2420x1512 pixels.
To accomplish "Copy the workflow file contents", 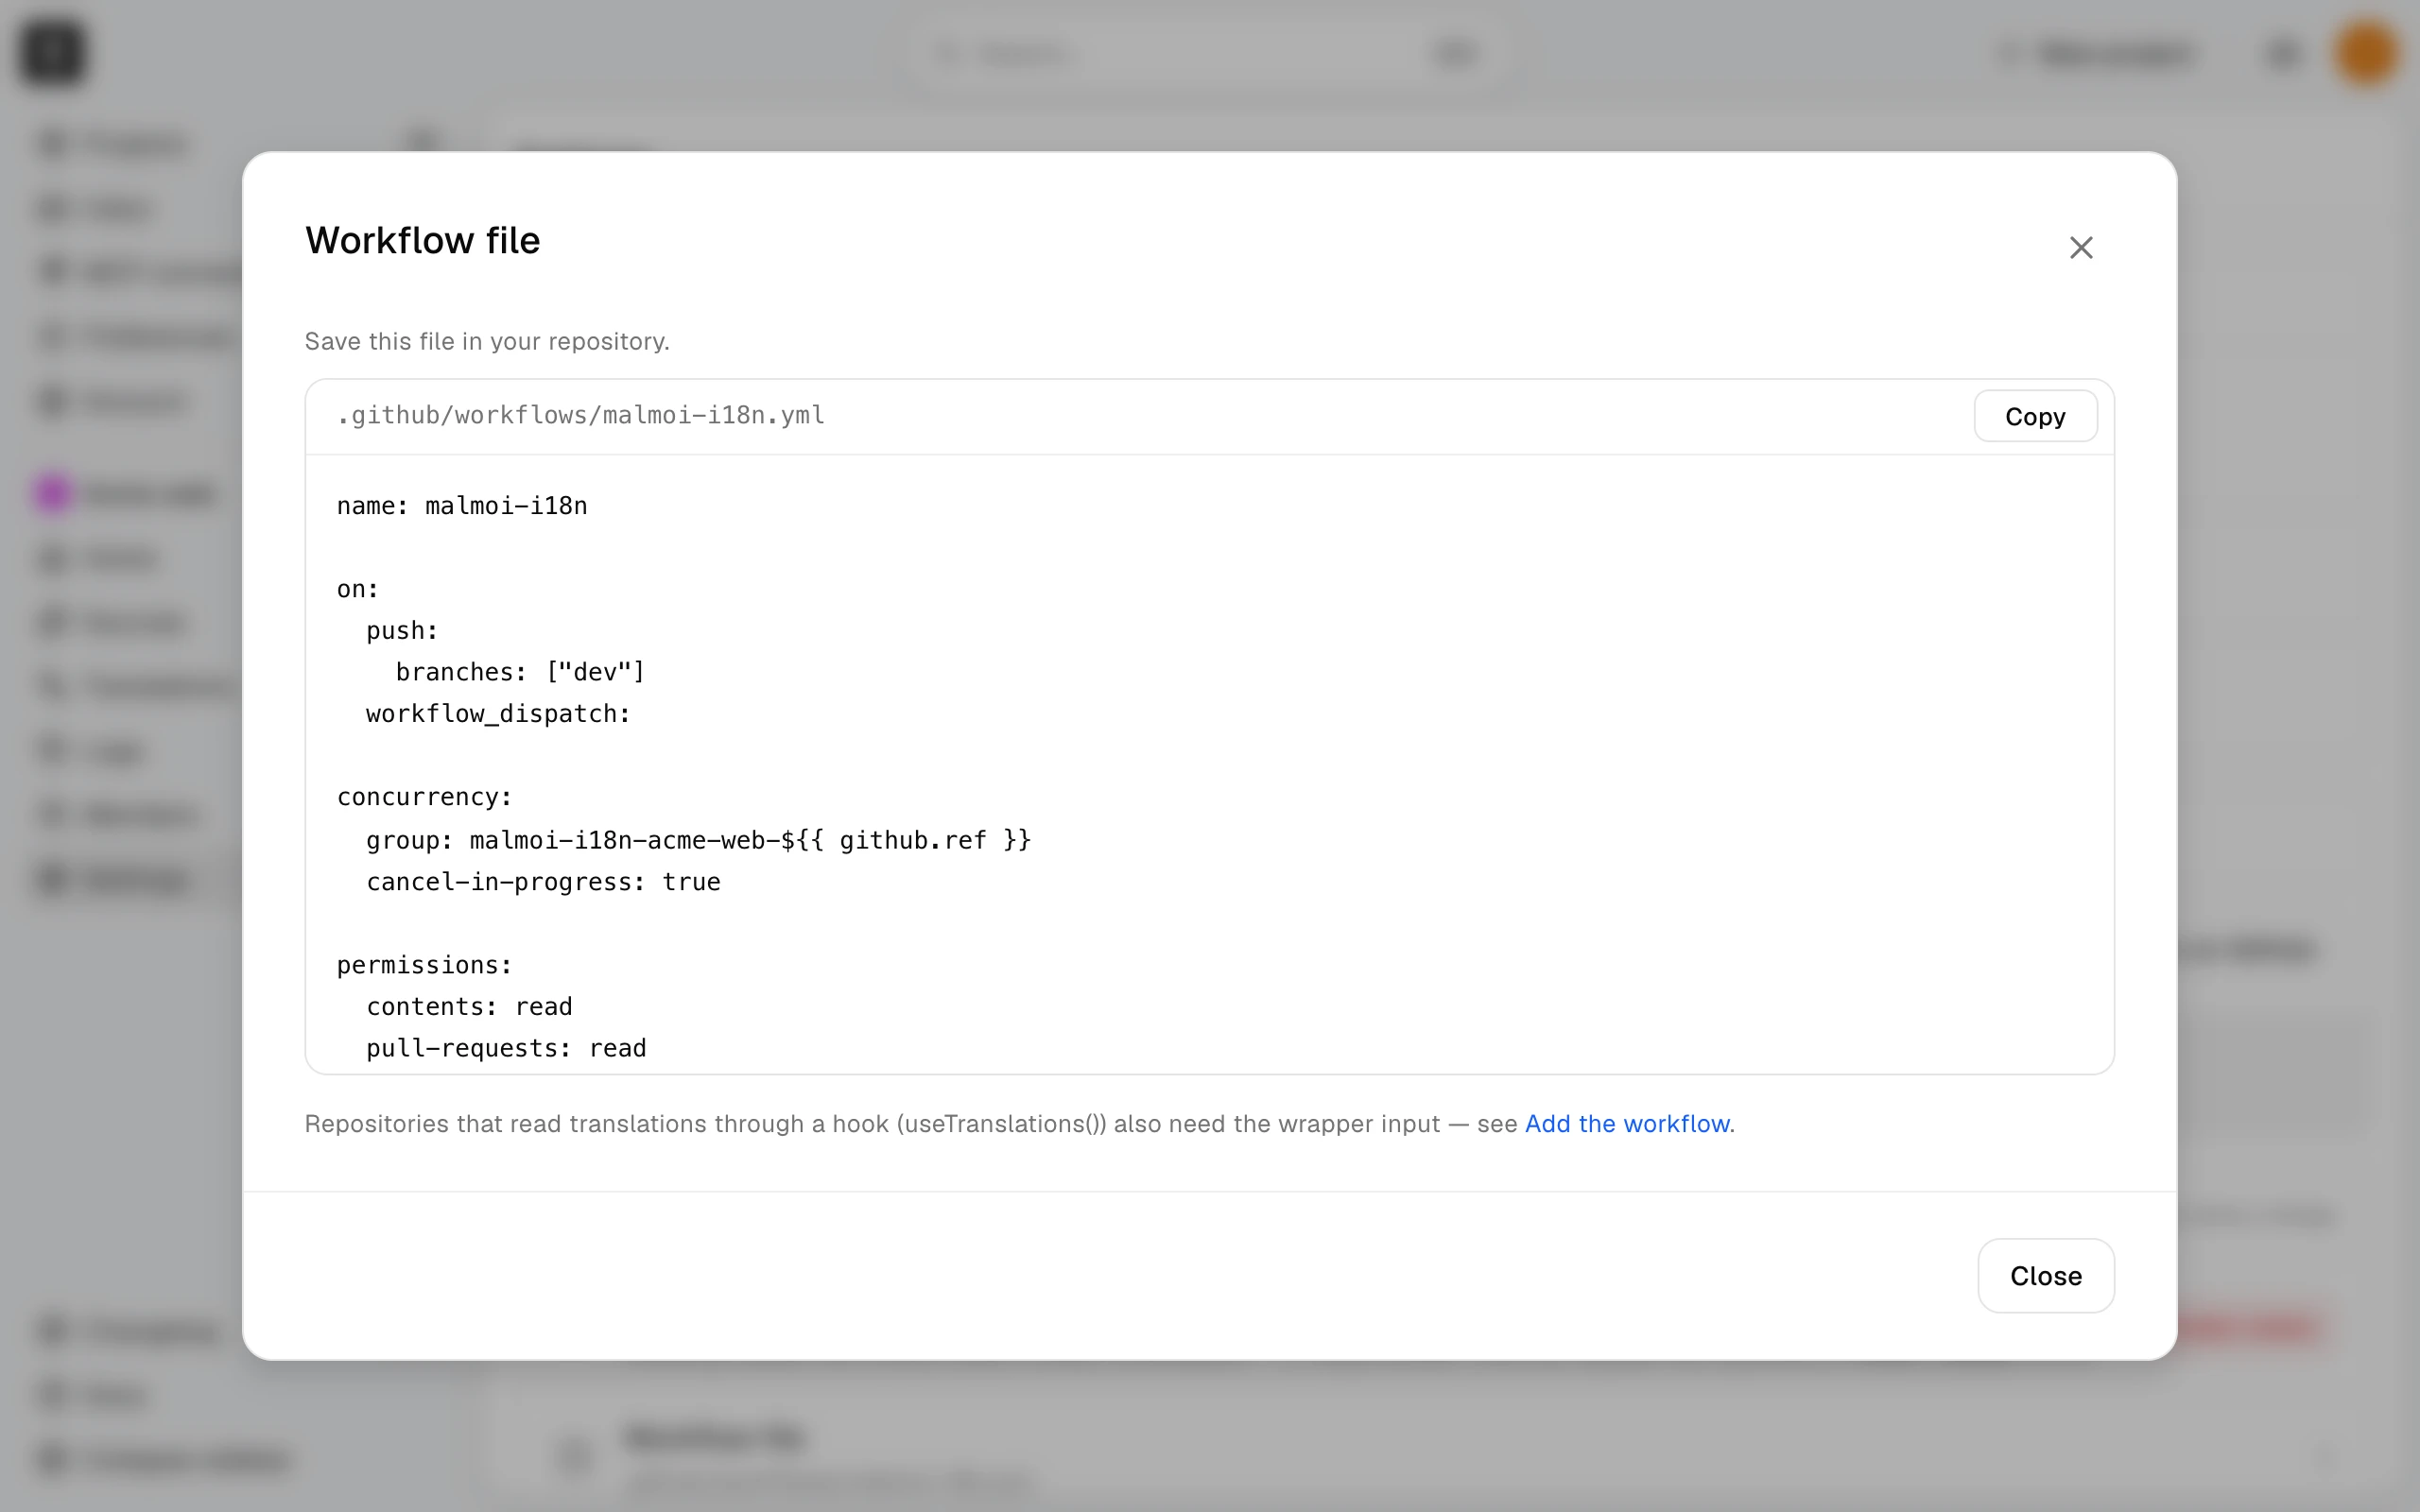I will coord(2035,416).
